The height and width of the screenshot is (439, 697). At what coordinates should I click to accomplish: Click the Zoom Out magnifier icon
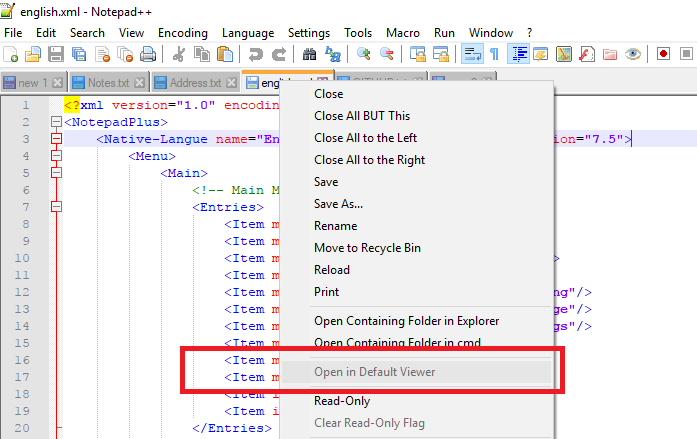tap(387, 54)
